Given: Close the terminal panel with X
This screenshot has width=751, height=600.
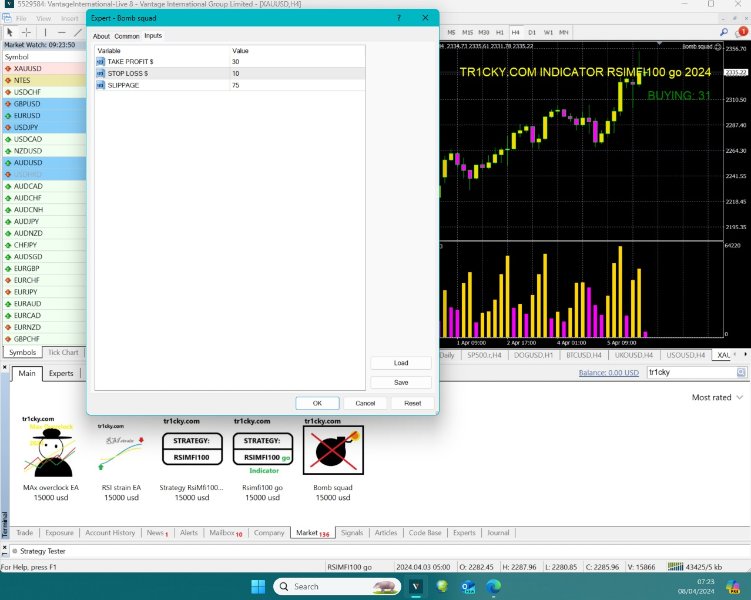Looking at the screenshot, I should click(x=4, y=367).
